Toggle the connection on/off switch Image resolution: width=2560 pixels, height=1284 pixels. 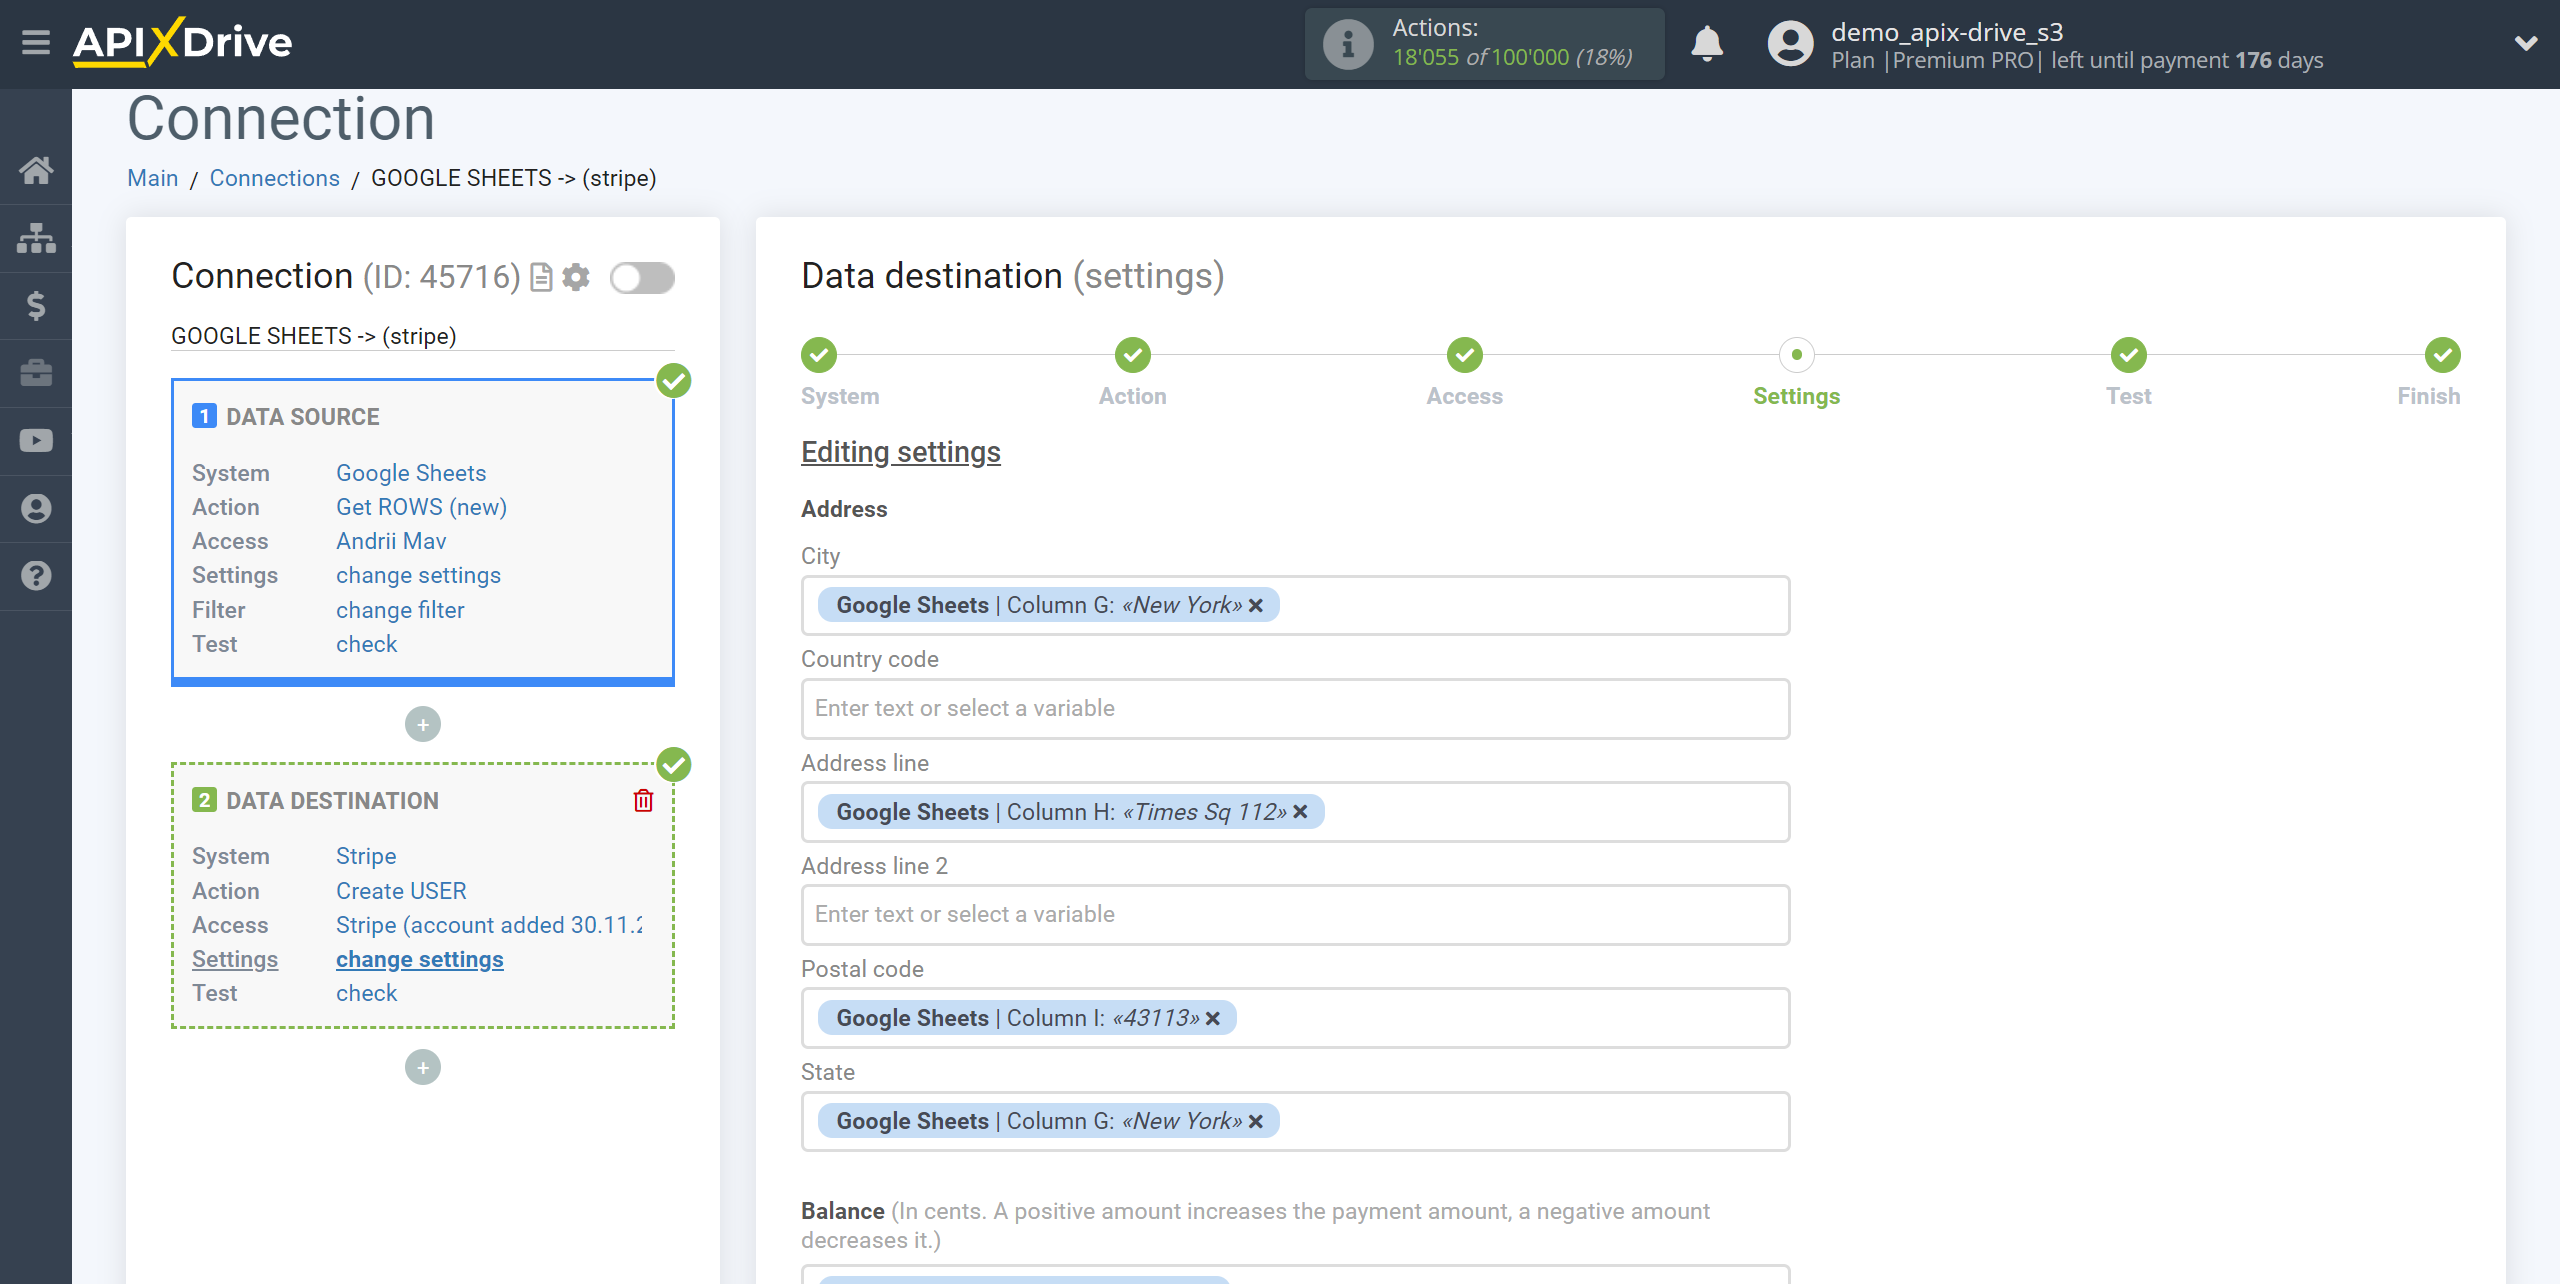[642, 278]
